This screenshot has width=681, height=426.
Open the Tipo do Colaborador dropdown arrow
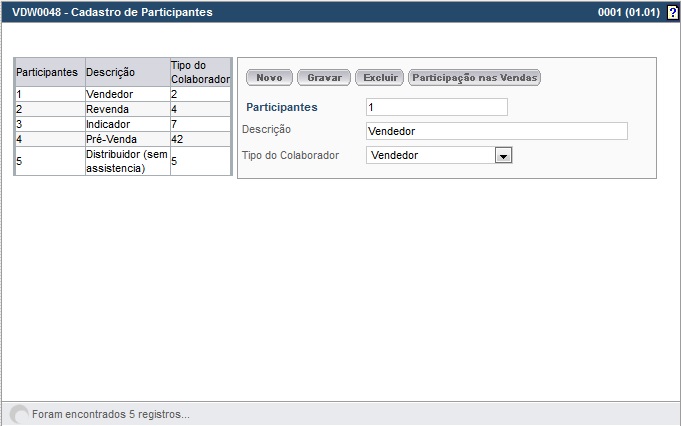click(x=503, y=155)
